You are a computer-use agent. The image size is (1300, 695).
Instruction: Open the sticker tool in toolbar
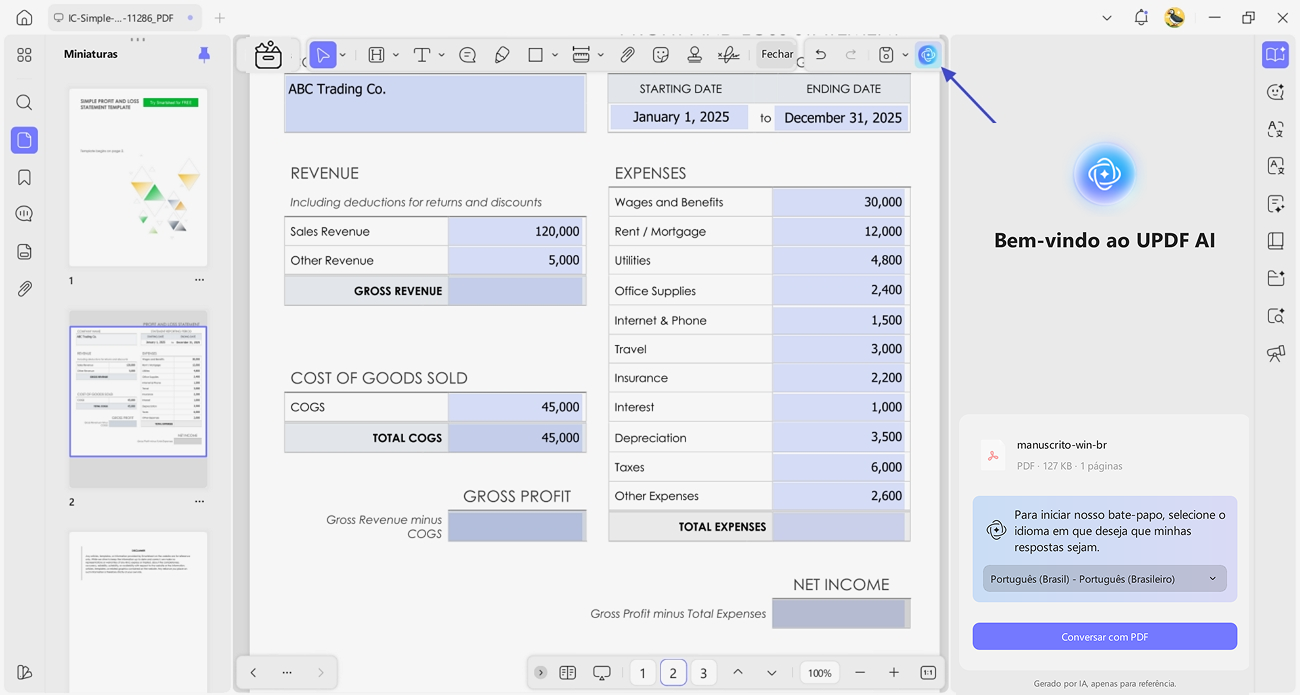pyautogui.click(x=661, y=55)
